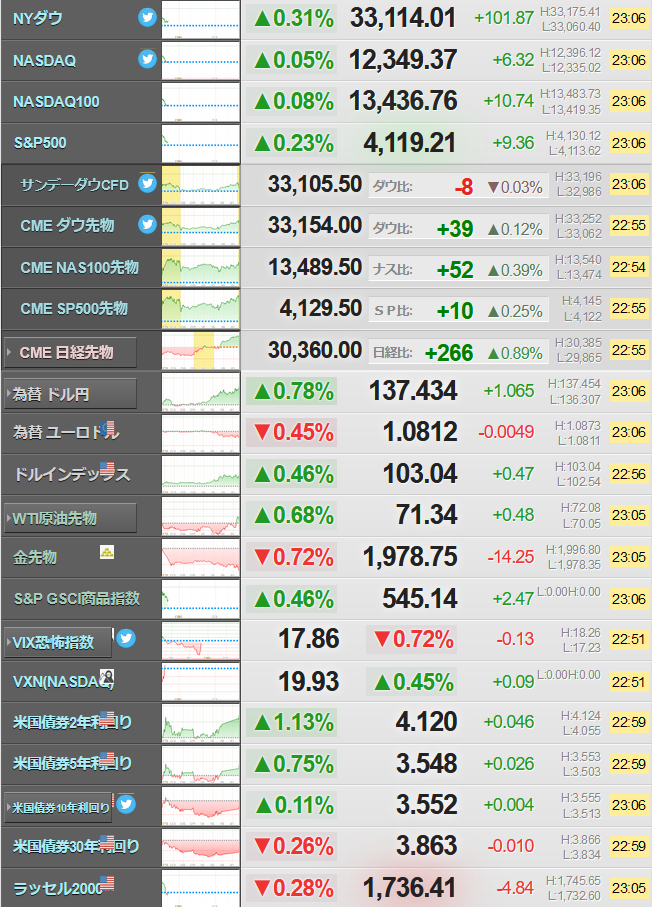The width and height of the screenshot is (652, 907).
Task: Open the ドルインデックス link
Action: 72,474
